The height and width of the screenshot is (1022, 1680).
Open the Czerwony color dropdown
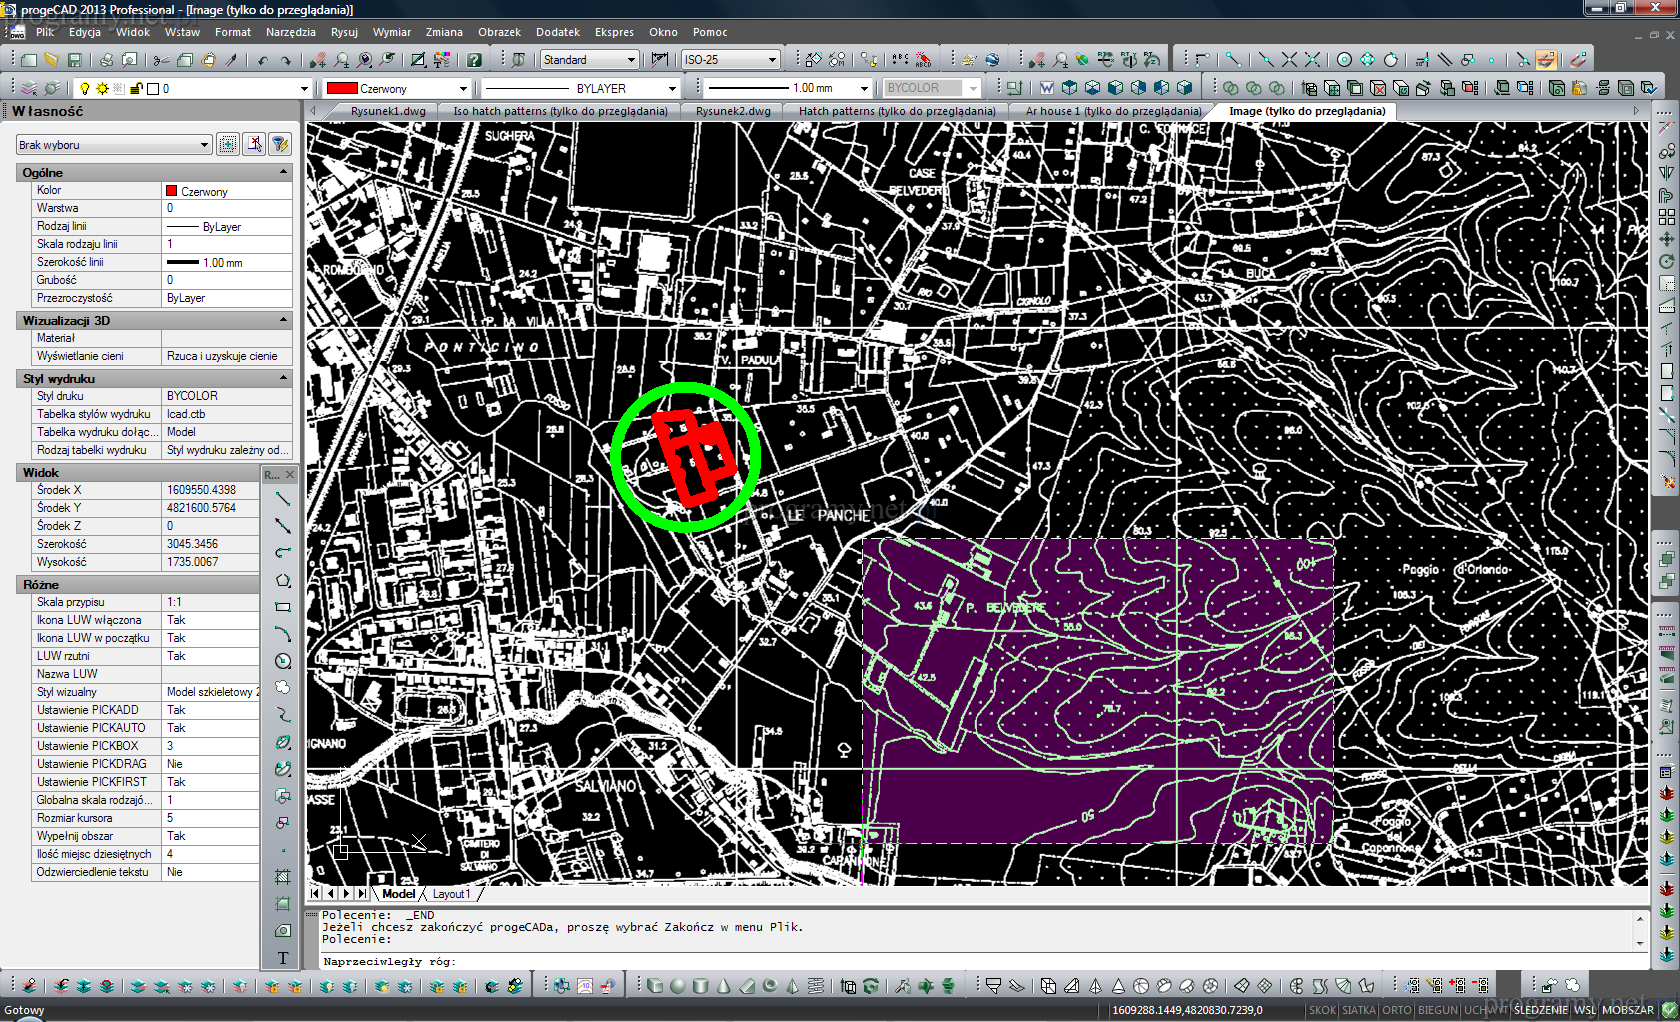coord(462,89)
